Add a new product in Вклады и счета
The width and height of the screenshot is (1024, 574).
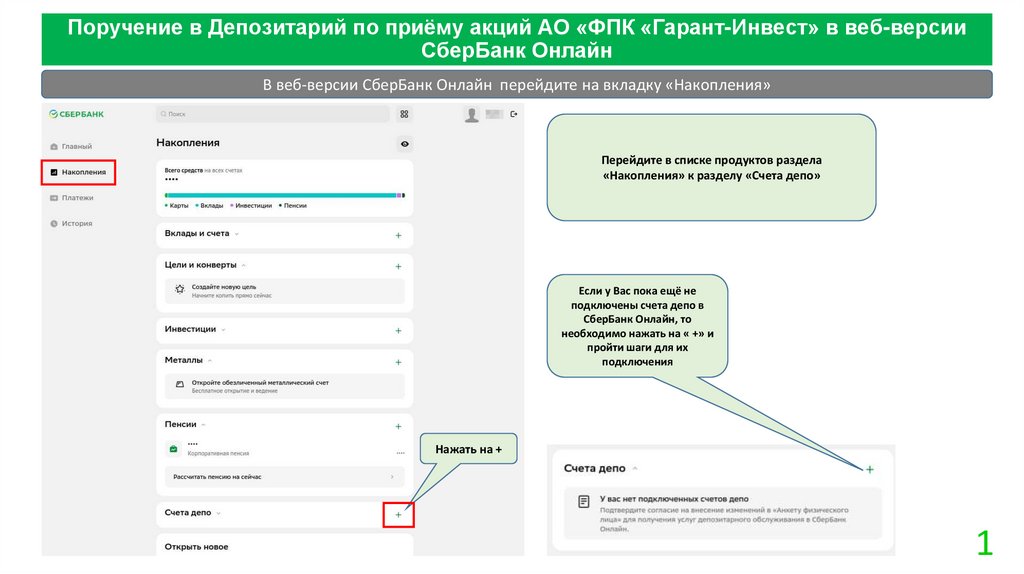click(398, 235)
